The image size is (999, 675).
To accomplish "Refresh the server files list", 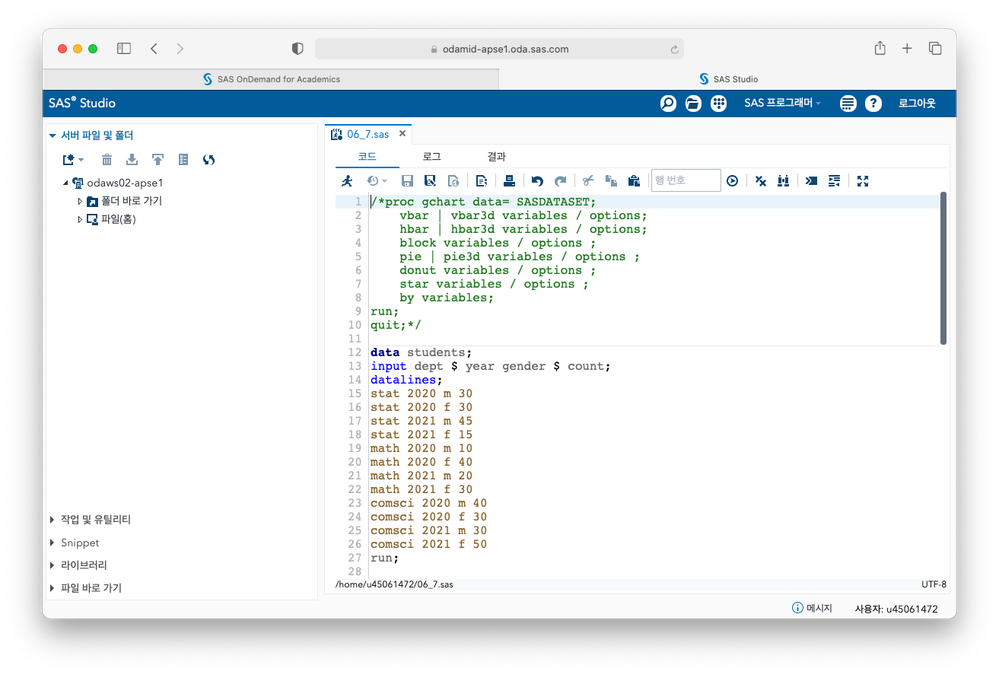I will [209, 159].
